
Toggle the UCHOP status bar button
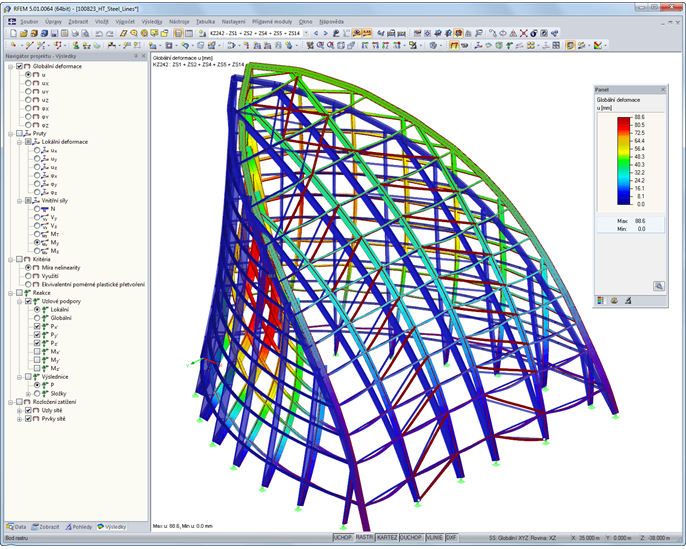343,537
